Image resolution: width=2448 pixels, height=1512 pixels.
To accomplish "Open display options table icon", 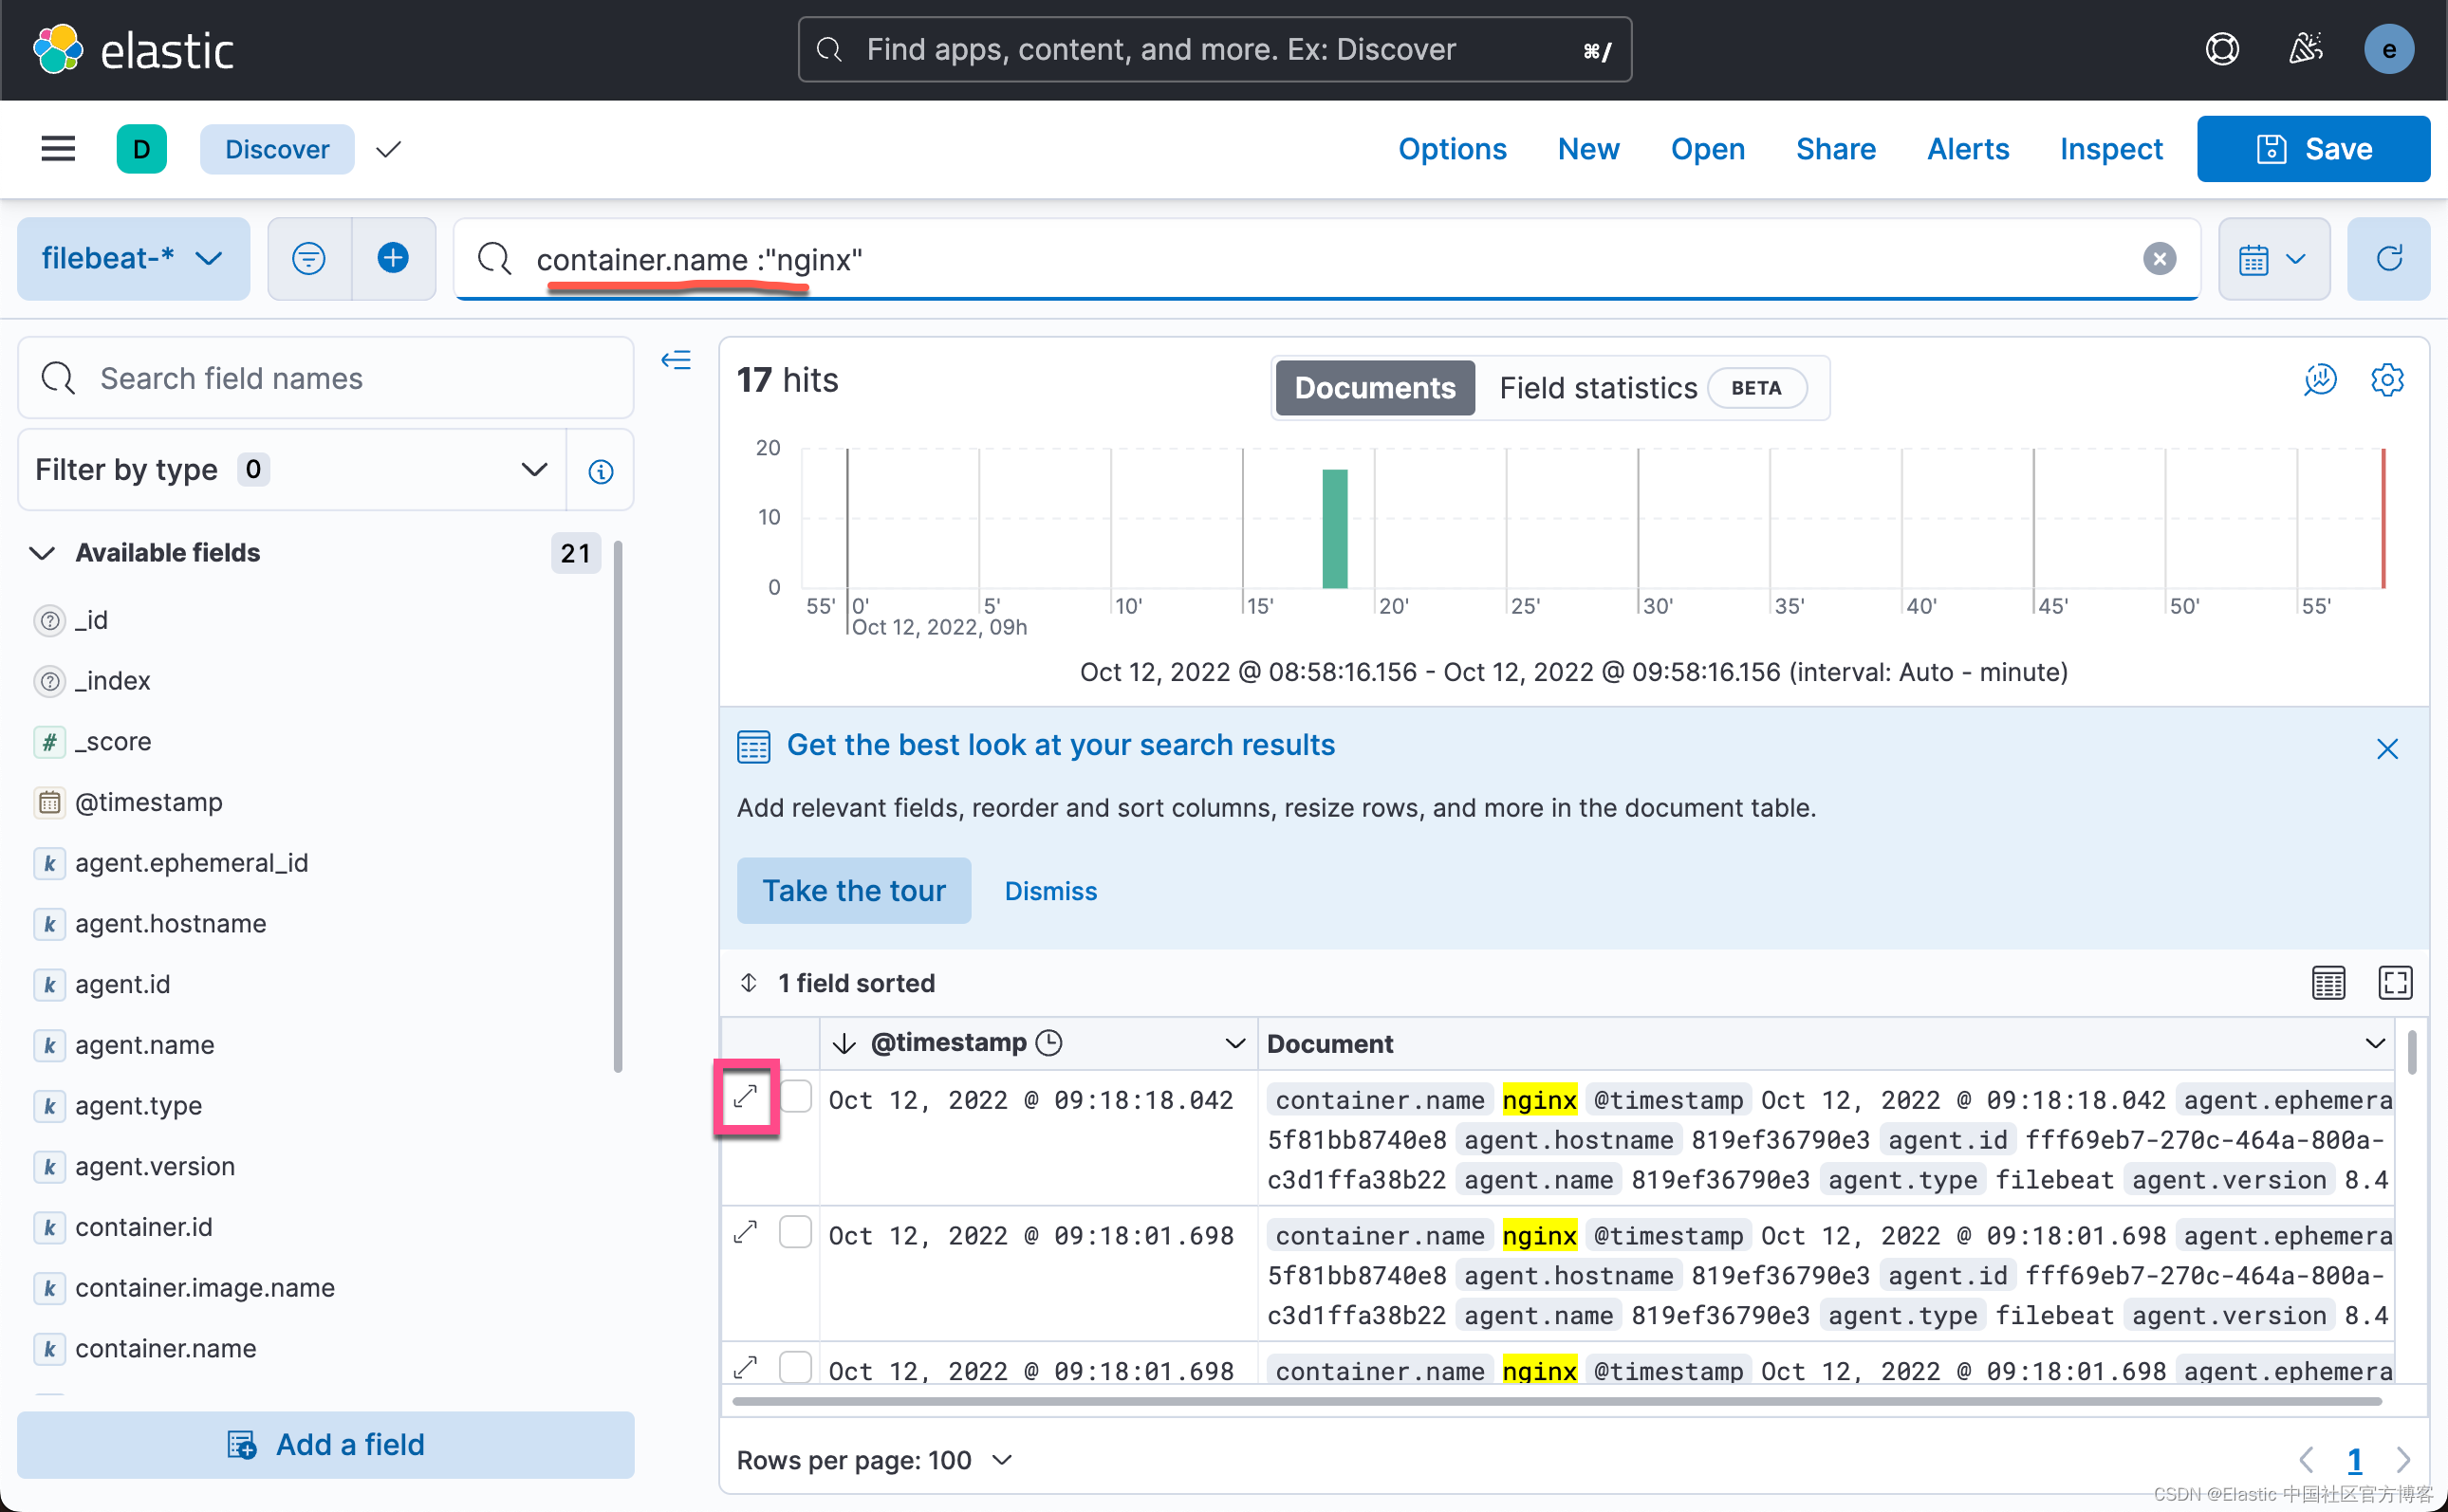I will [x=2328, y=983].
